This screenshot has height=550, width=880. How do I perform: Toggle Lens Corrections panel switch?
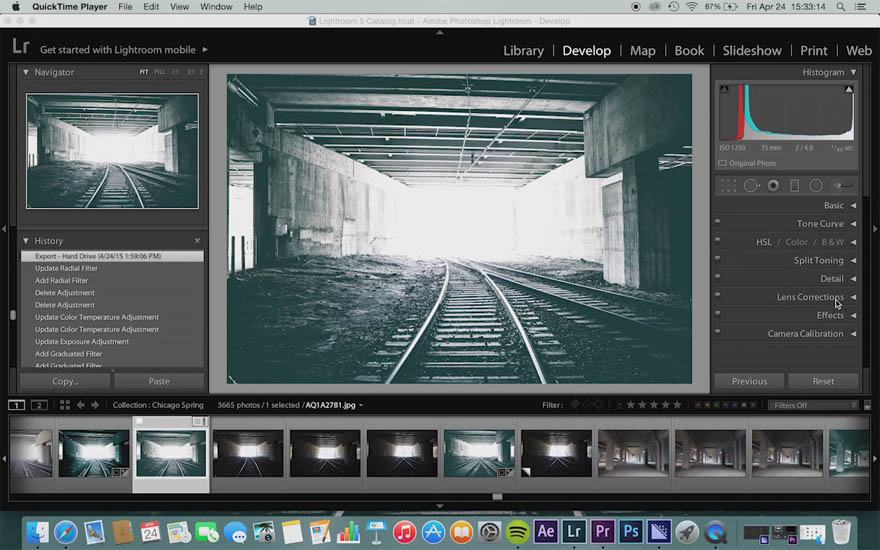[x=718, y=295]
